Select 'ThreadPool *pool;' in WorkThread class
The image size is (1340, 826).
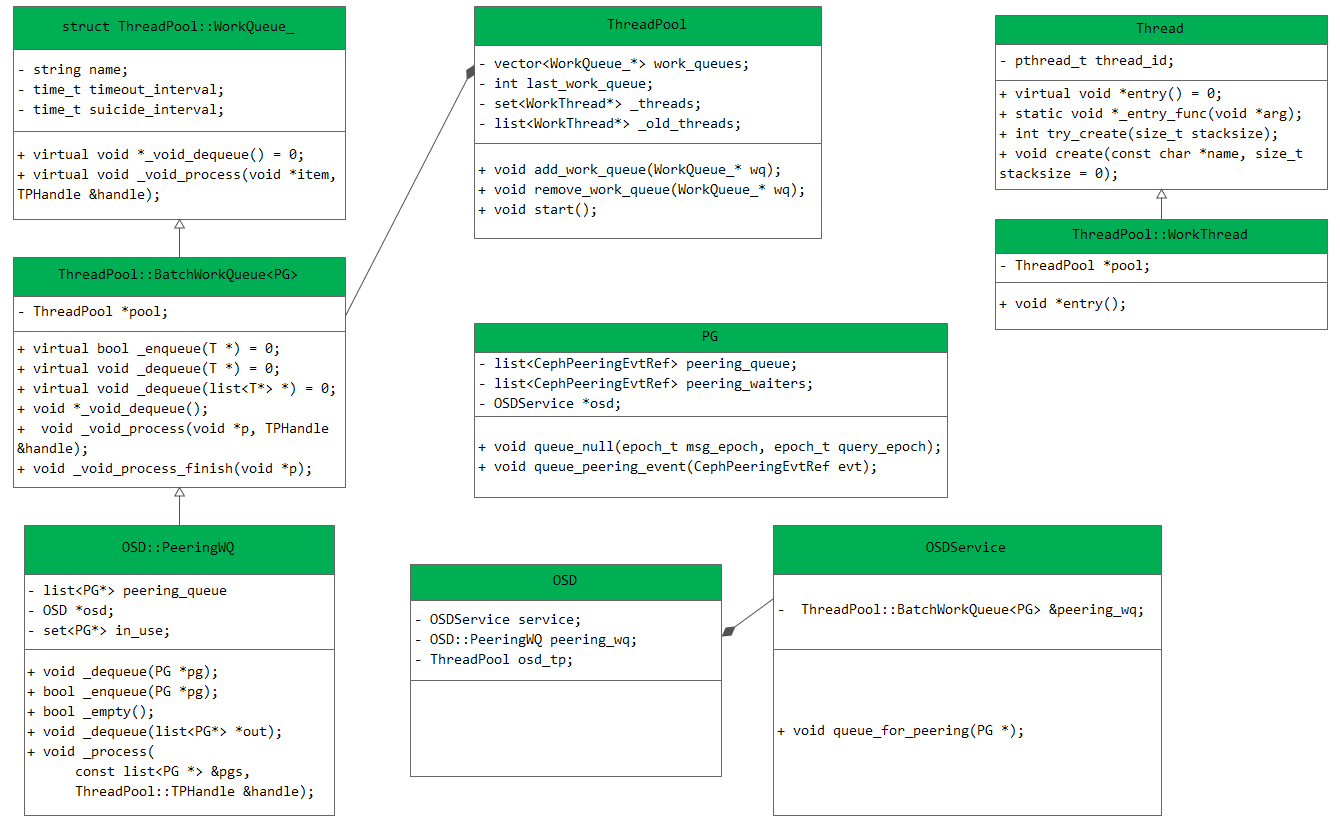click(x=1075, y=265)
